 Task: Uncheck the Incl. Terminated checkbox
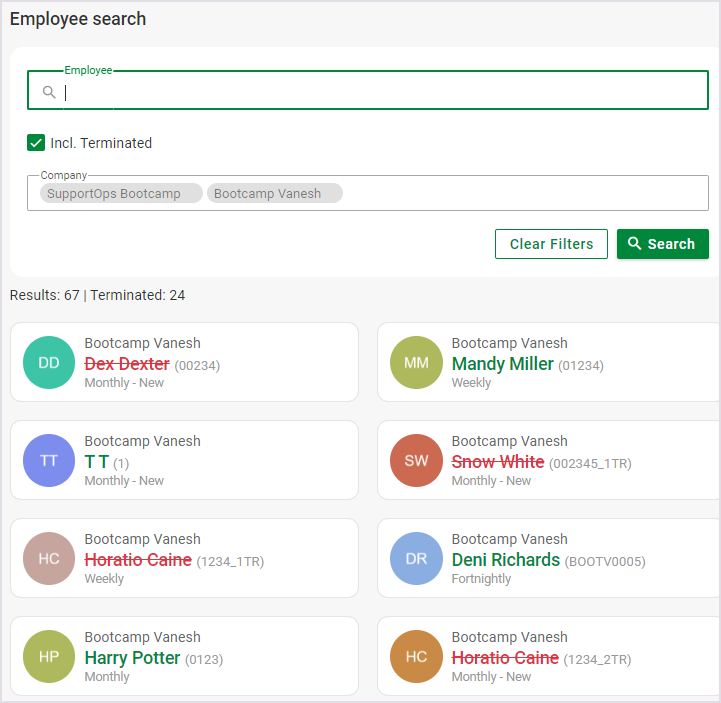[36, 143]
